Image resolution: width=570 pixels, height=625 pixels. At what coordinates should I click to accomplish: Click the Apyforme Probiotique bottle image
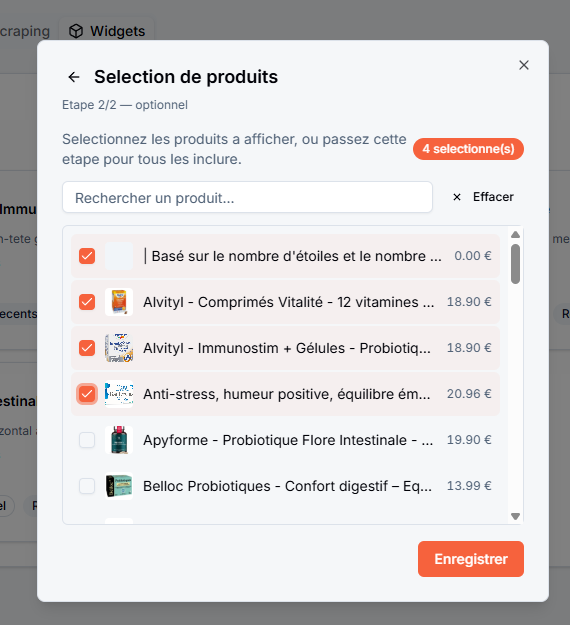(x=119, y=440)
